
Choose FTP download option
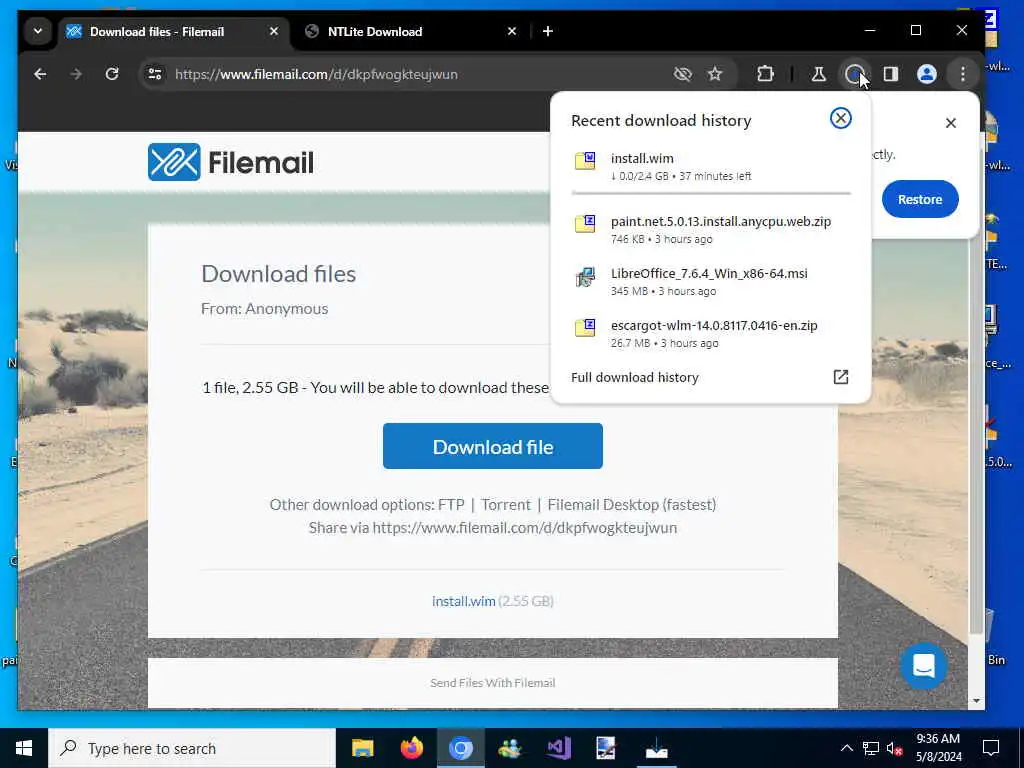(451, 505)
